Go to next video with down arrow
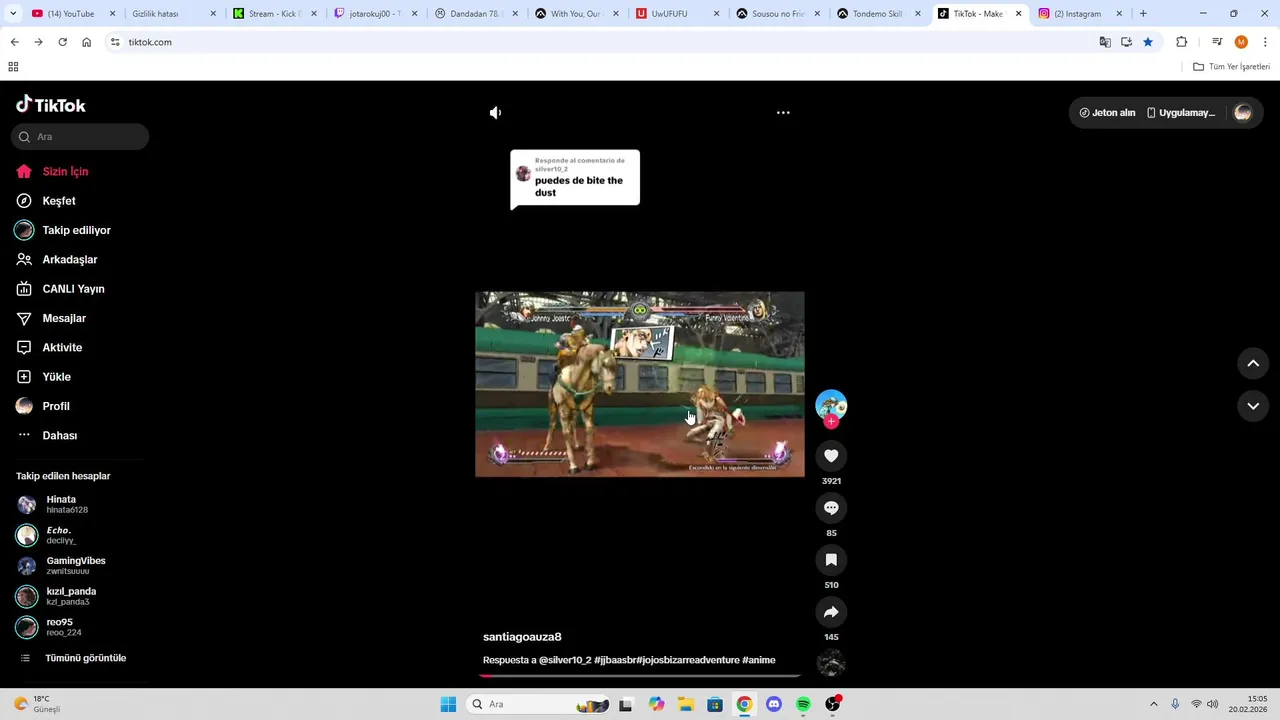The width and height of the screenshot is (1280, 720). point(1253,406)
